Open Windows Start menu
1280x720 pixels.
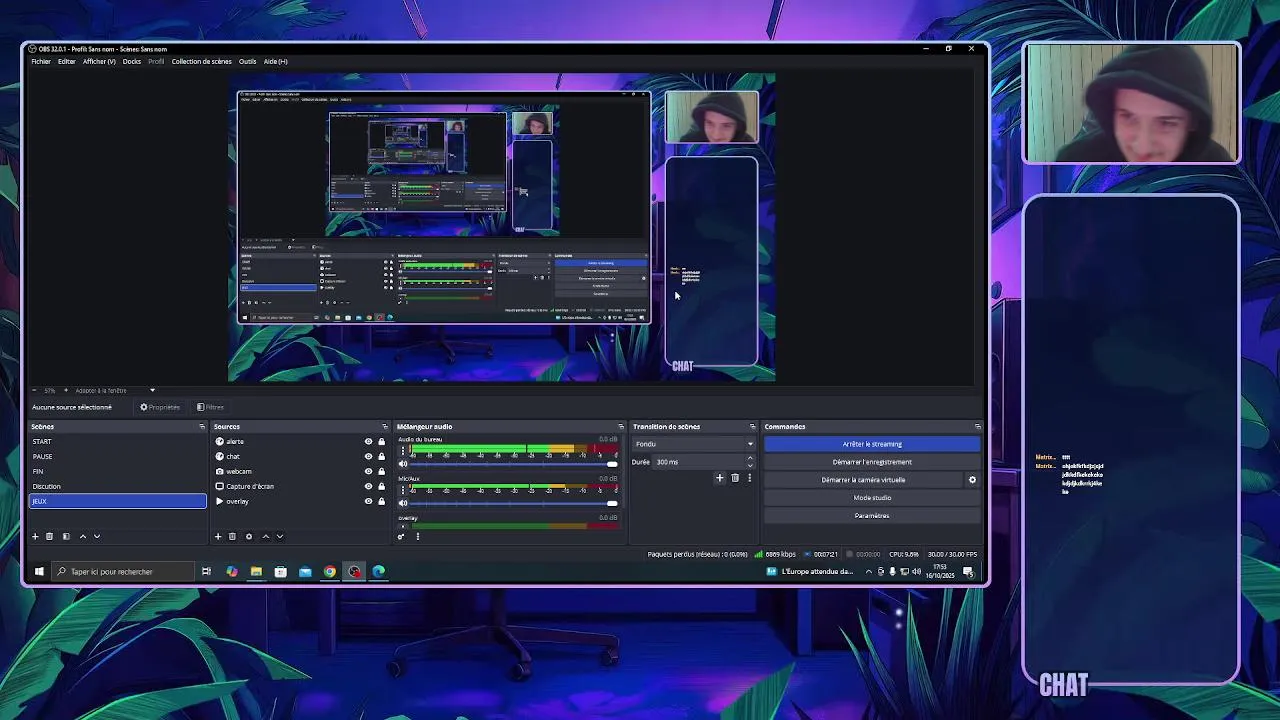pos(39,572)
